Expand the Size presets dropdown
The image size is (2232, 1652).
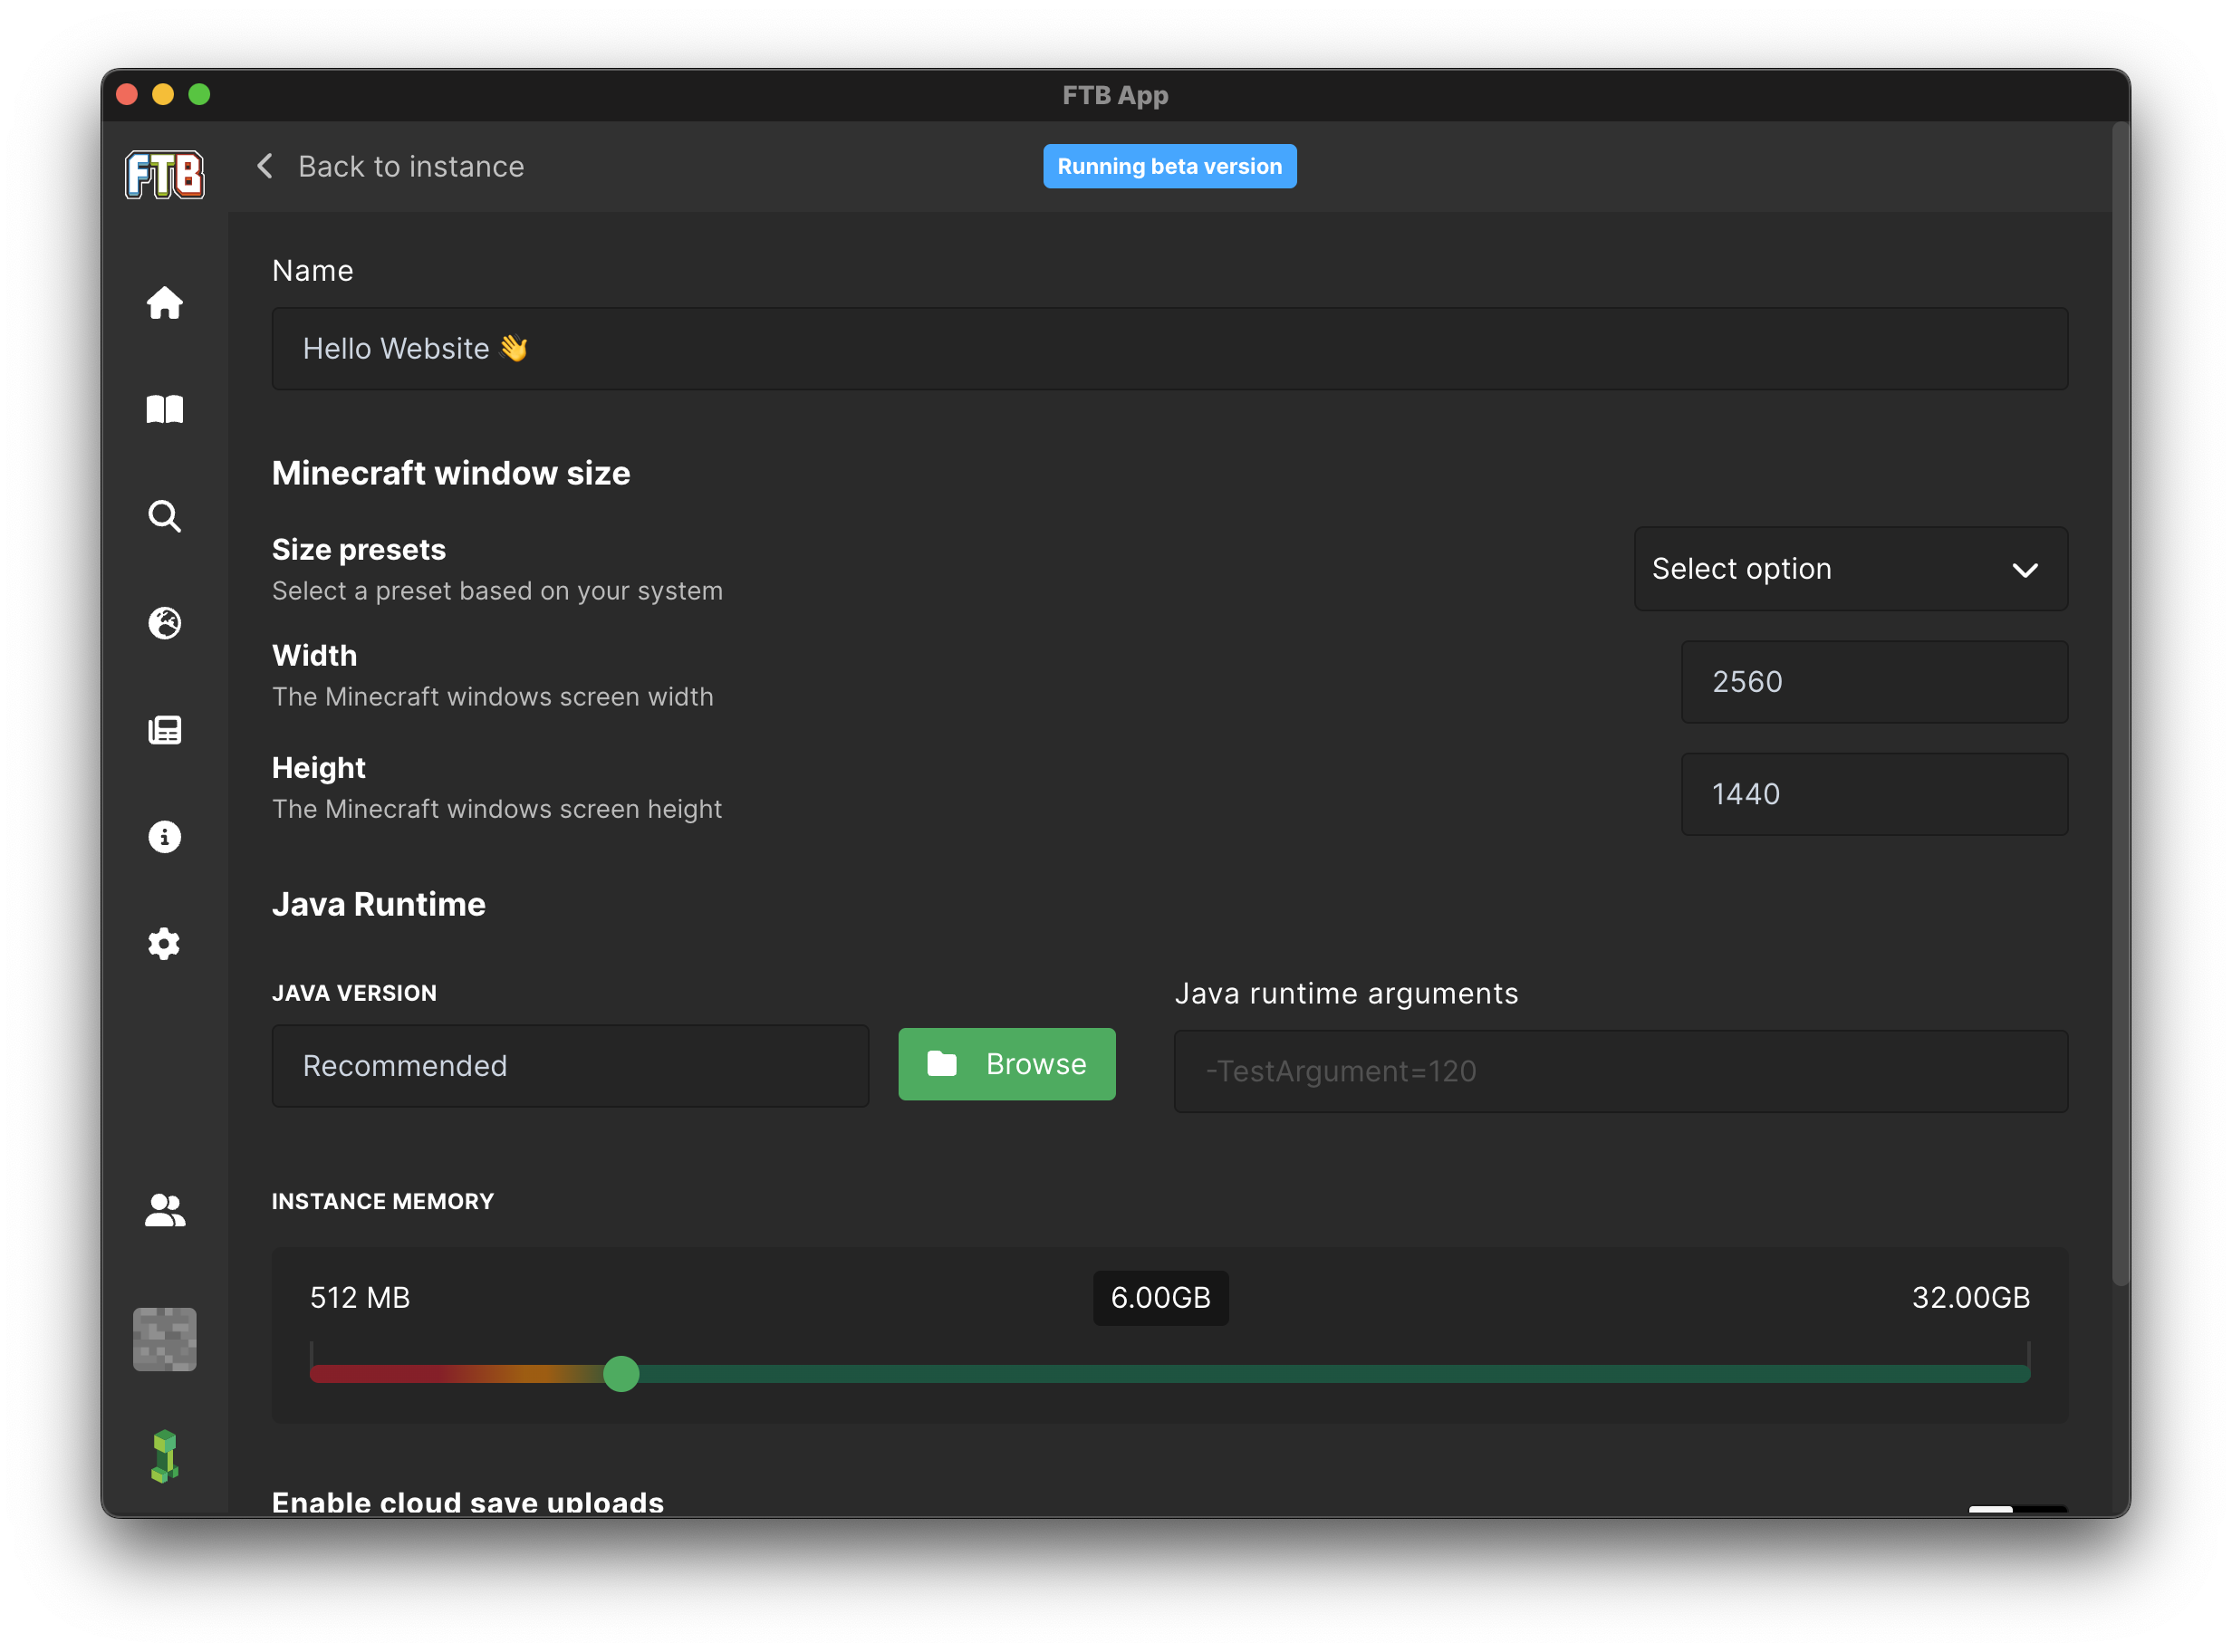[1850, 568]
